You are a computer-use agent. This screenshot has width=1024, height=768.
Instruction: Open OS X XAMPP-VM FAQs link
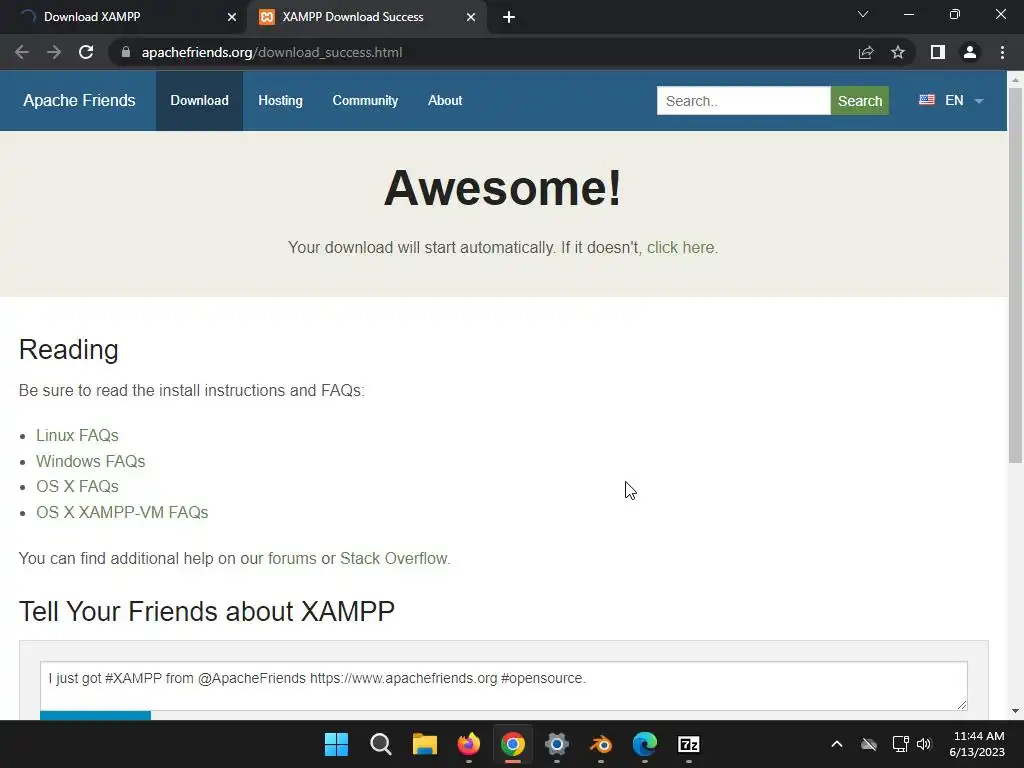[x=122, y=512]
